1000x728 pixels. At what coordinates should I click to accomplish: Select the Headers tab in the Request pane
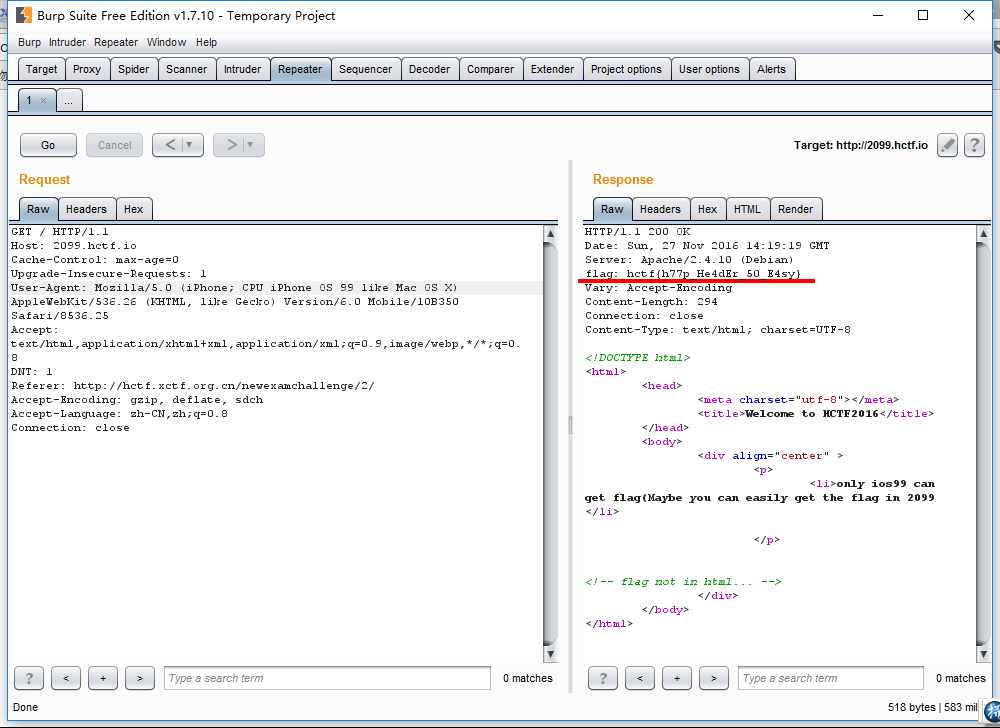click(x=87, y=209)
